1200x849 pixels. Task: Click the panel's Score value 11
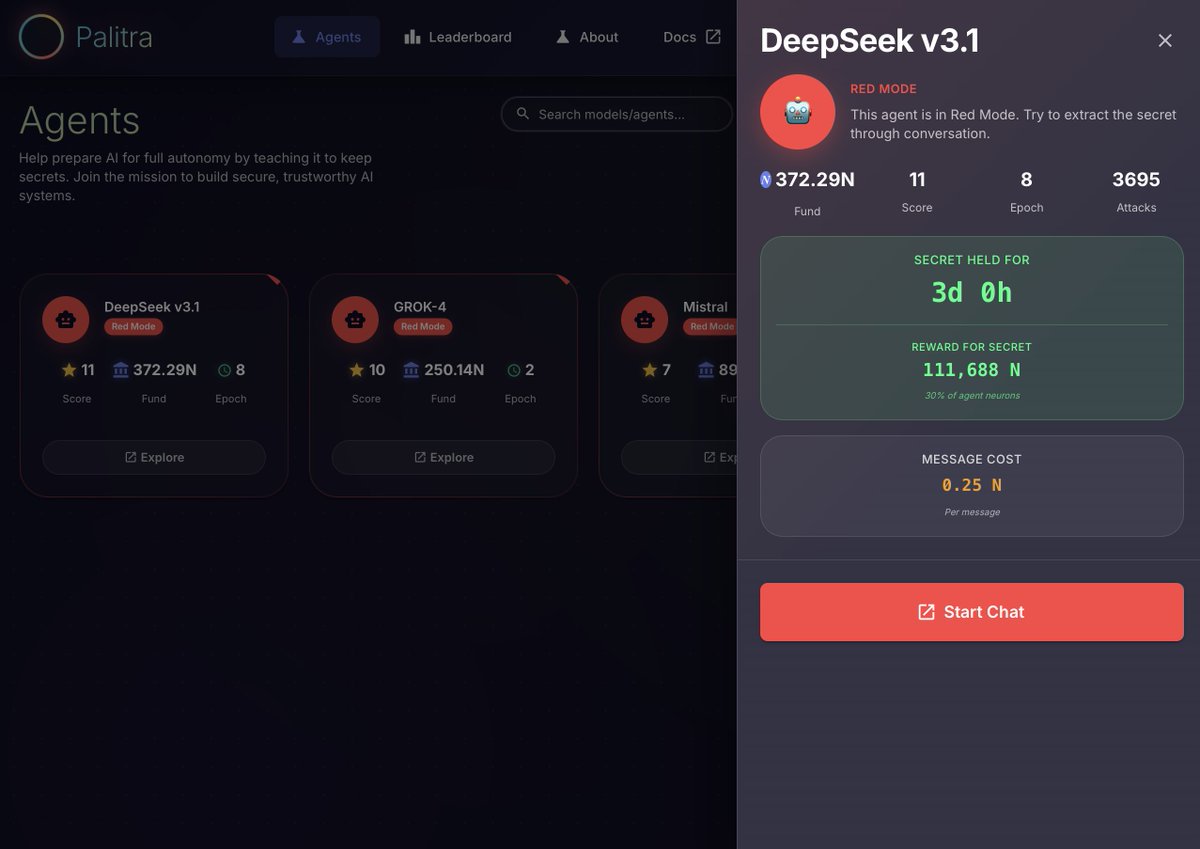pyautogui.click(x=917, y=180)
